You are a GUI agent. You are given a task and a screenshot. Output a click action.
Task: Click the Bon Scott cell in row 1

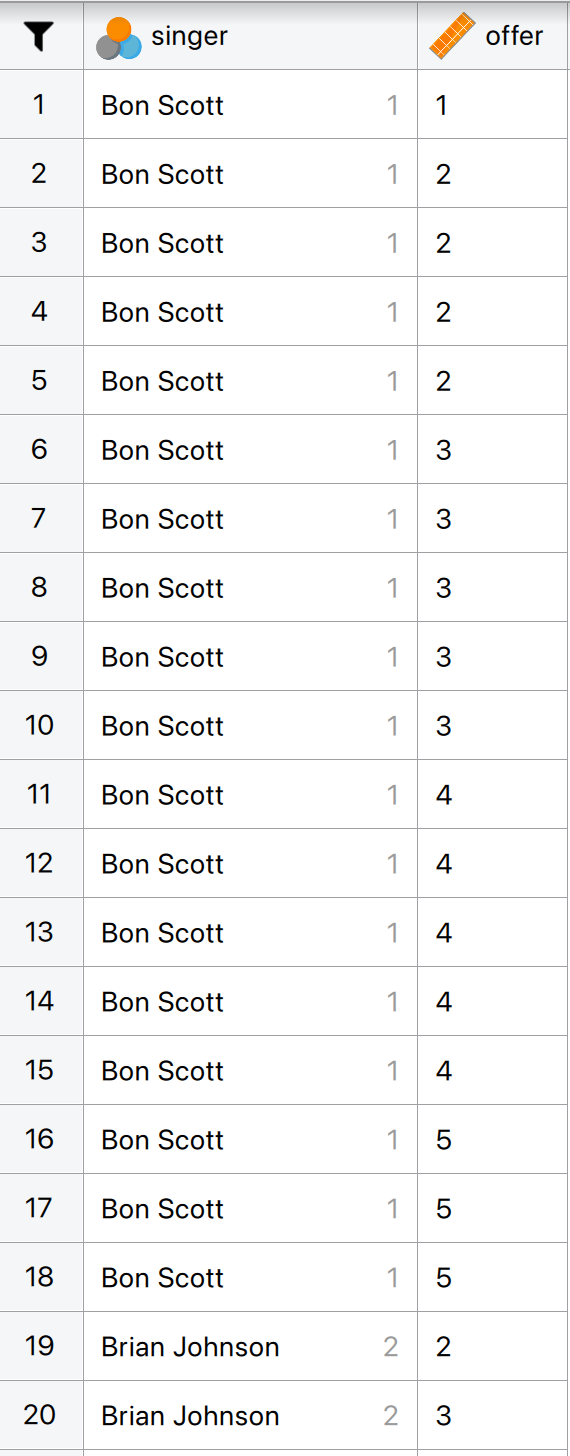tap(250, 105)
